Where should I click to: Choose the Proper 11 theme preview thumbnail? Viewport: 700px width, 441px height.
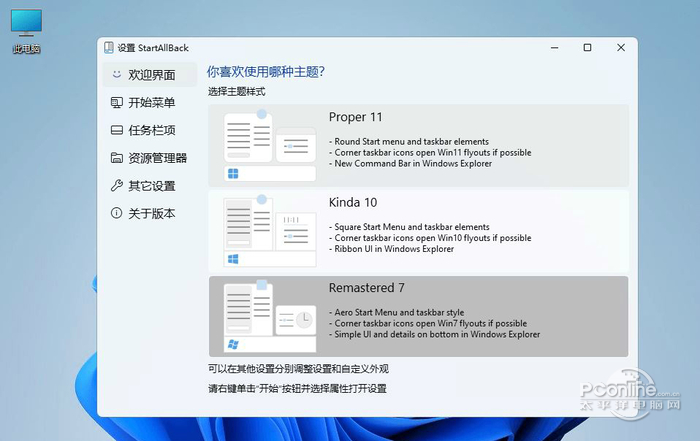pos(270,146)
